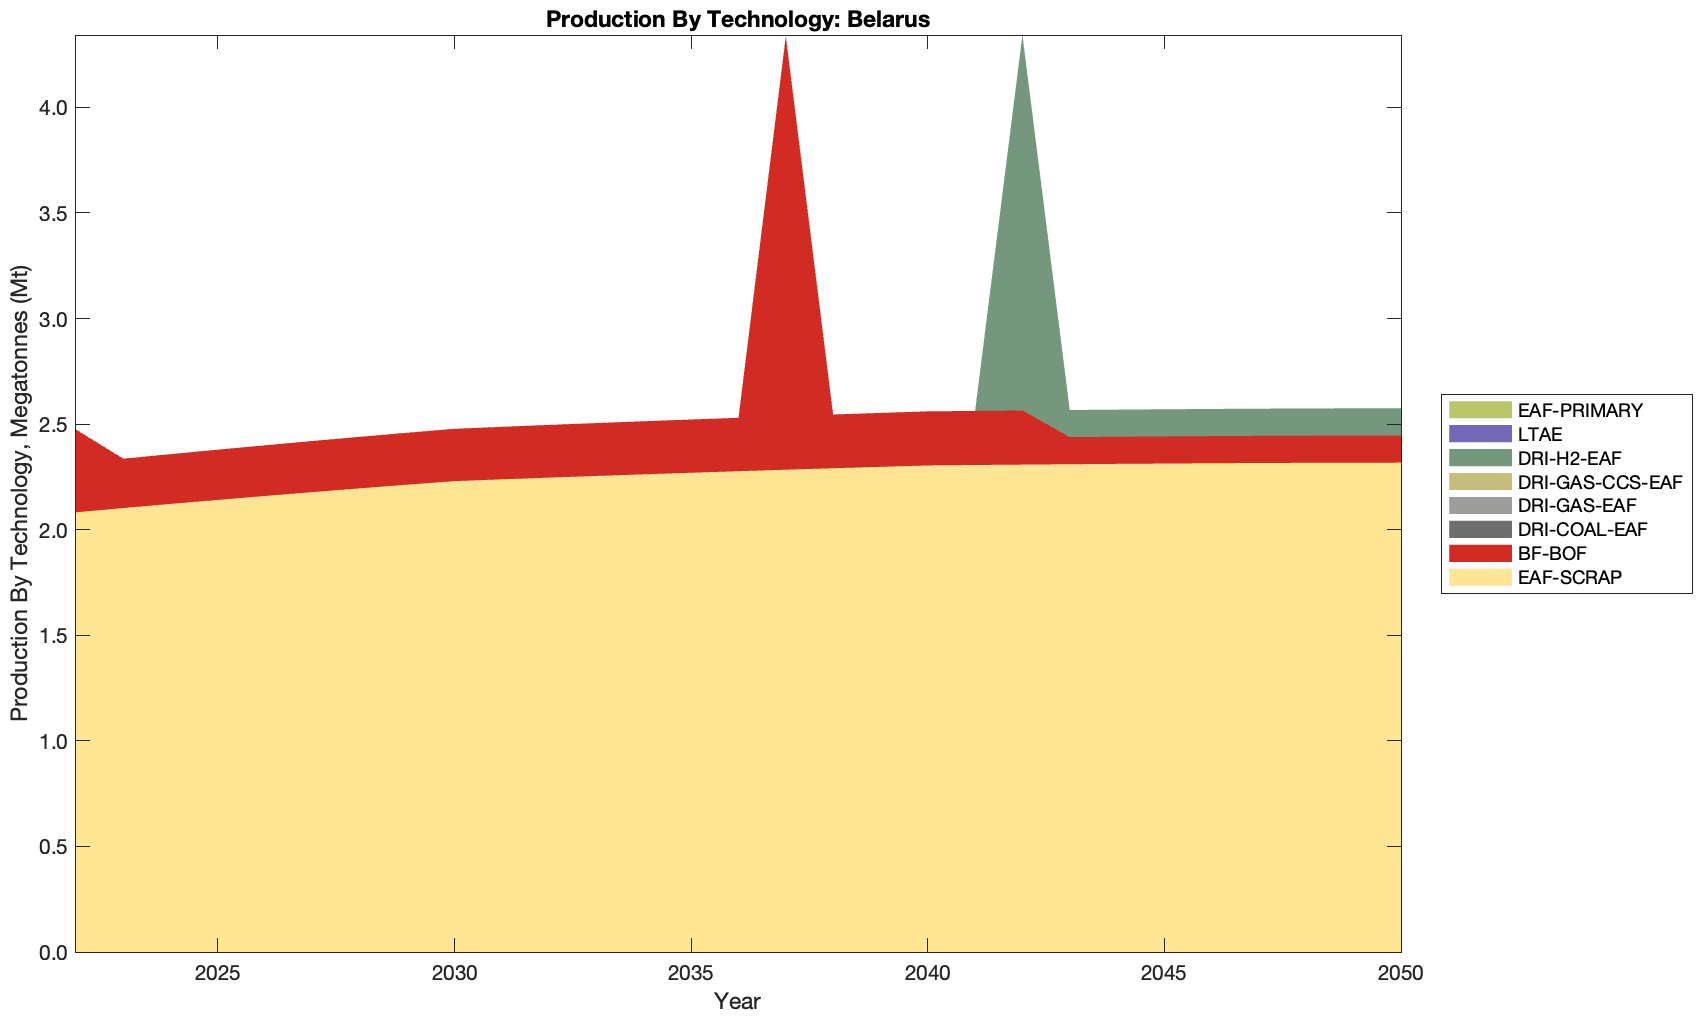Click the DRI-COAL-EAF dark gray swatch
This screenshot has height=1020, width=1703.
coord(1479,529)
